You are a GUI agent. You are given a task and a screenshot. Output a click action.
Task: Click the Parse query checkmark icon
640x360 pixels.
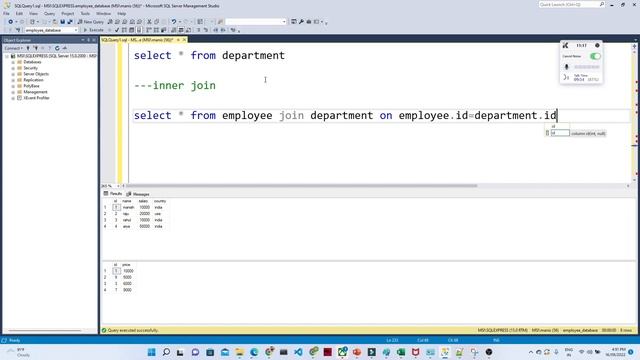point(117,30)
